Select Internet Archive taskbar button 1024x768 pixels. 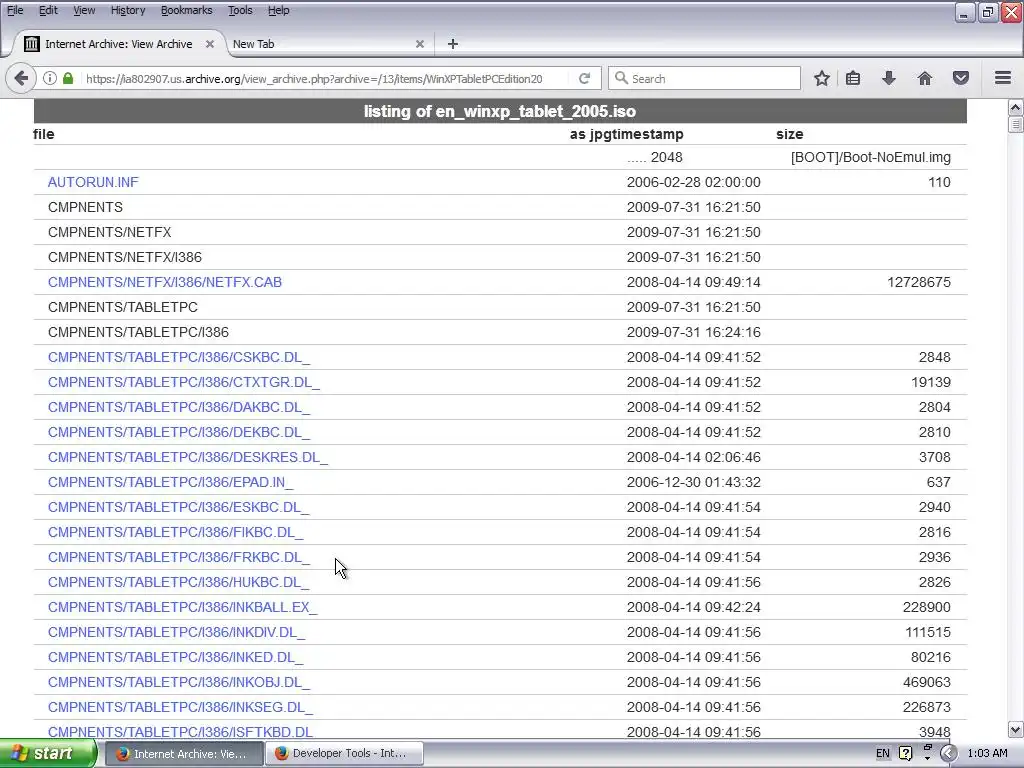click(185, 753)
